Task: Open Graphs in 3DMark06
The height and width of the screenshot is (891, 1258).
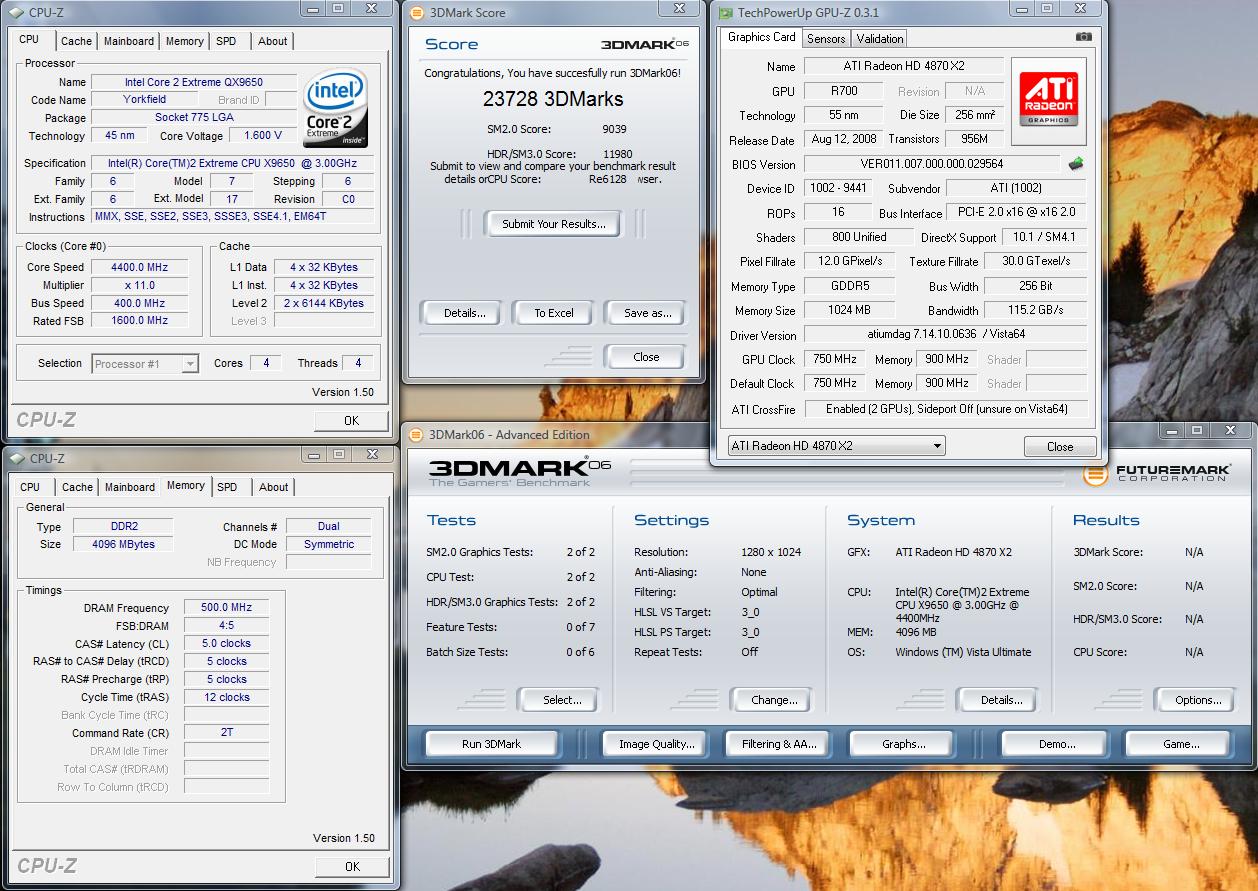Action: click(x=903, y=744)
